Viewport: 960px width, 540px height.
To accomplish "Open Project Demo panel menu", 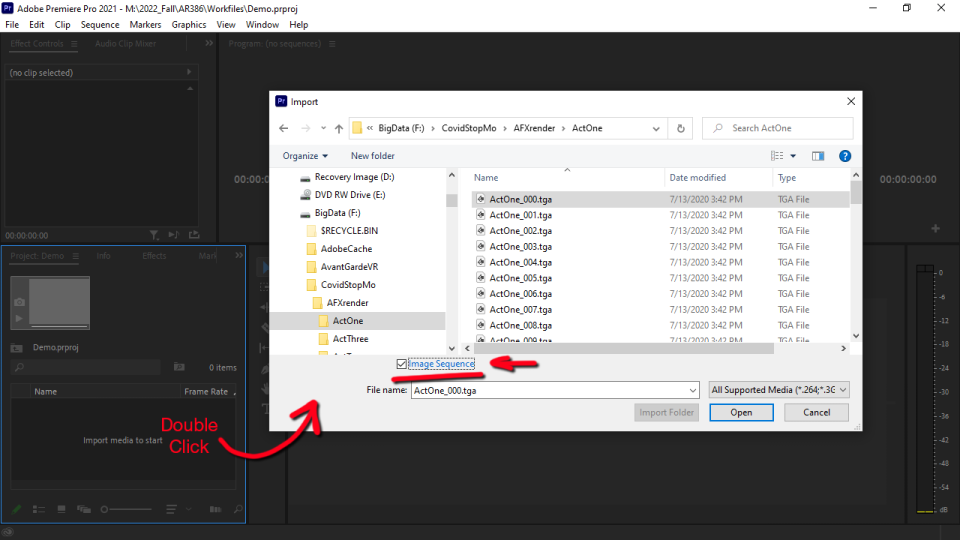I will pos(75,256).
